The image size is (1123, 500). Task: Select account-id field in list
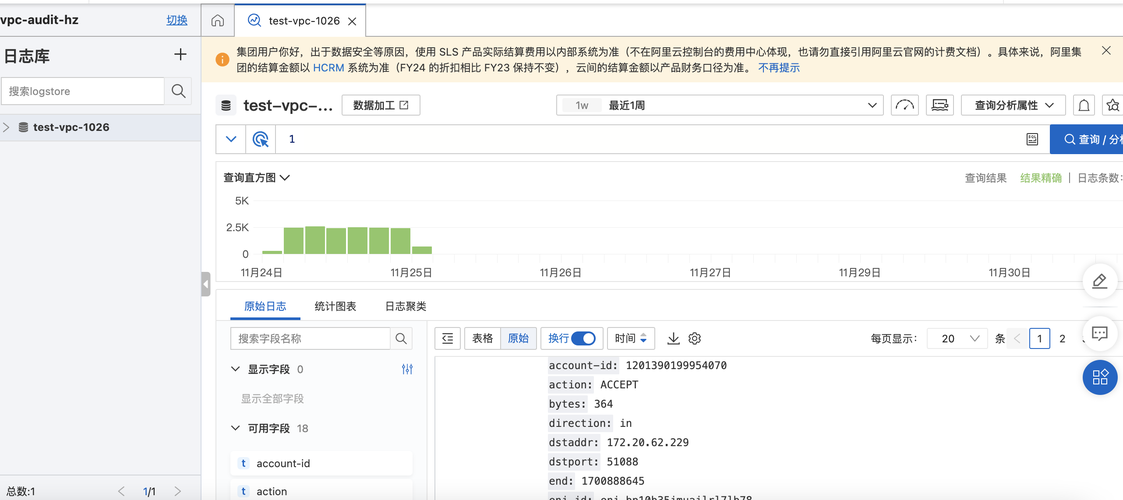(321, 463)
